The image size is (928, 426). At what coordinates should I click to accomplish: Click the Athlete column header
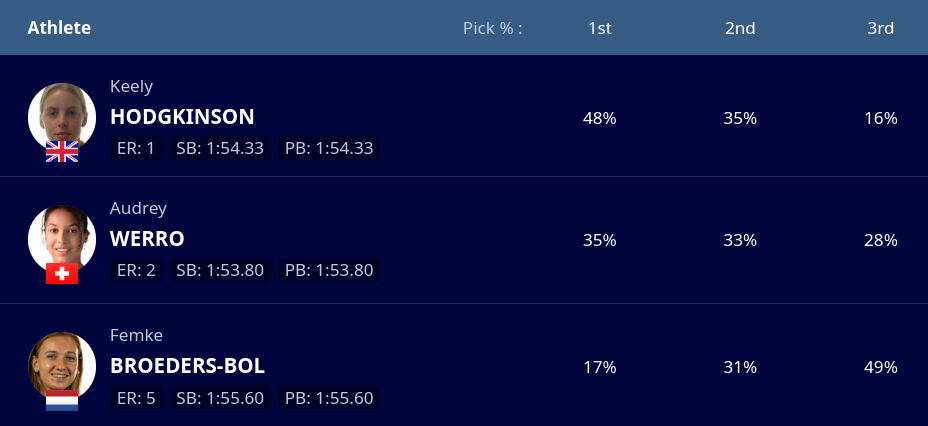click(59, 28)
